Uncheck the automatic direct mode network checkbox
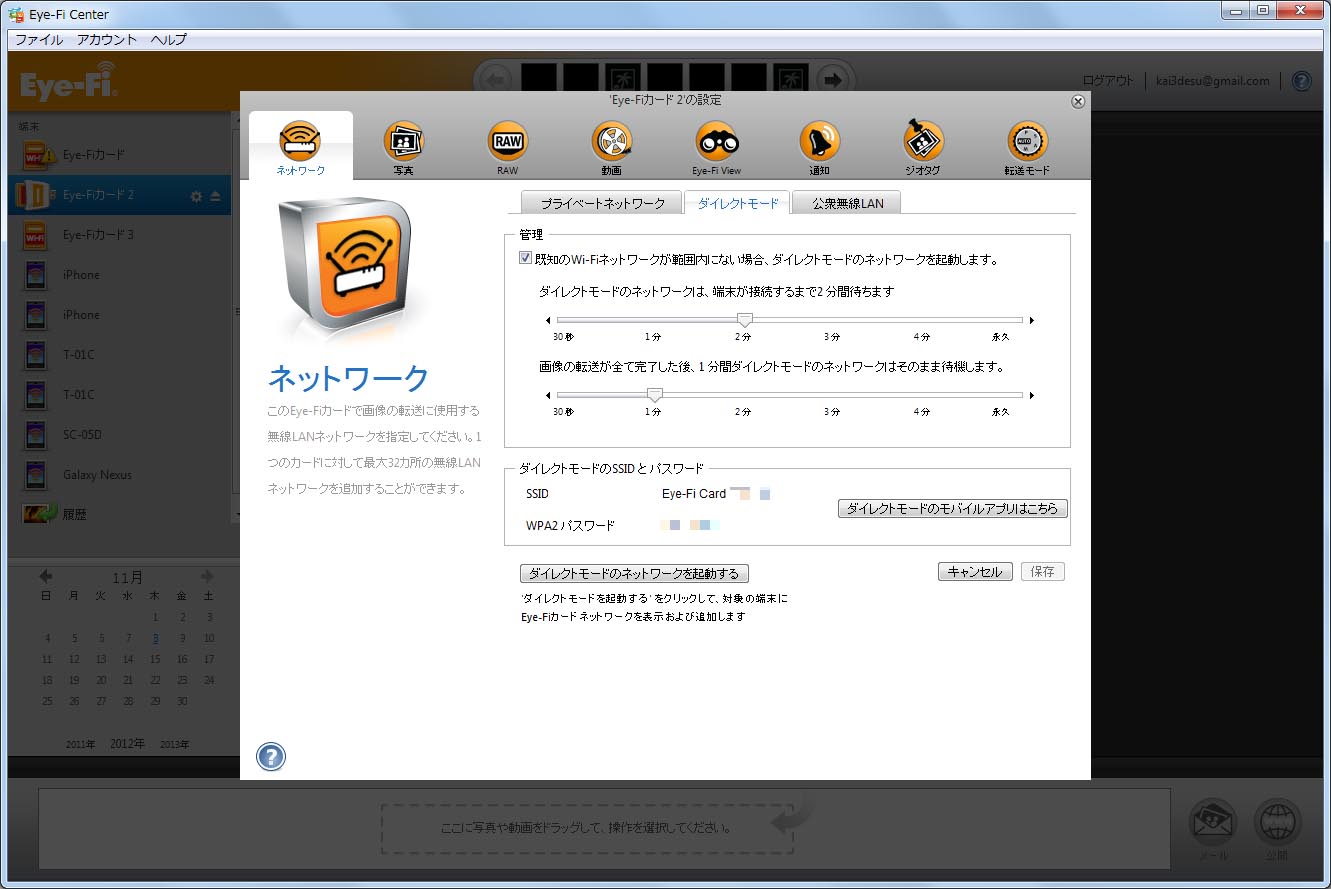The image size is (1331, 889). [525, 257]
